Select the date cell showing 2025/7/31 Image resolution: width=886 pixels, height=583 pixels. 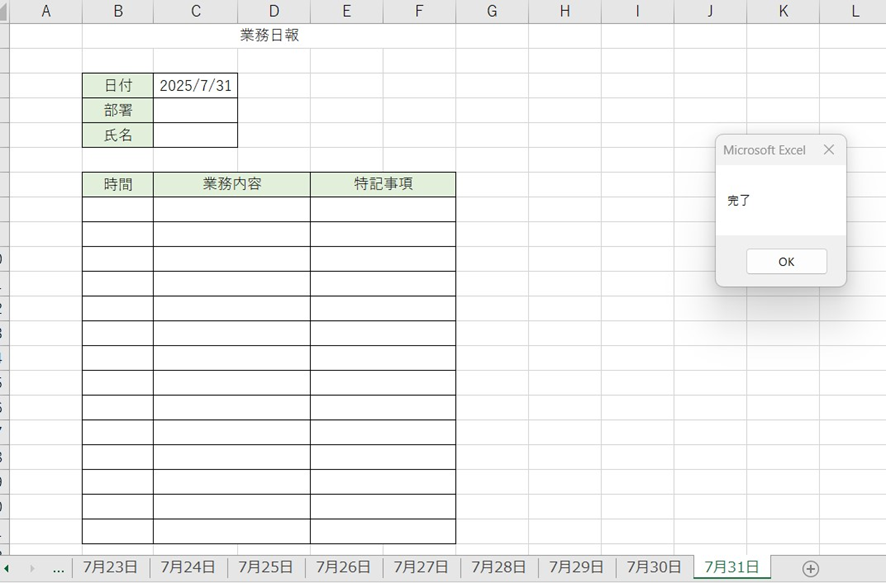click(195, 86)
